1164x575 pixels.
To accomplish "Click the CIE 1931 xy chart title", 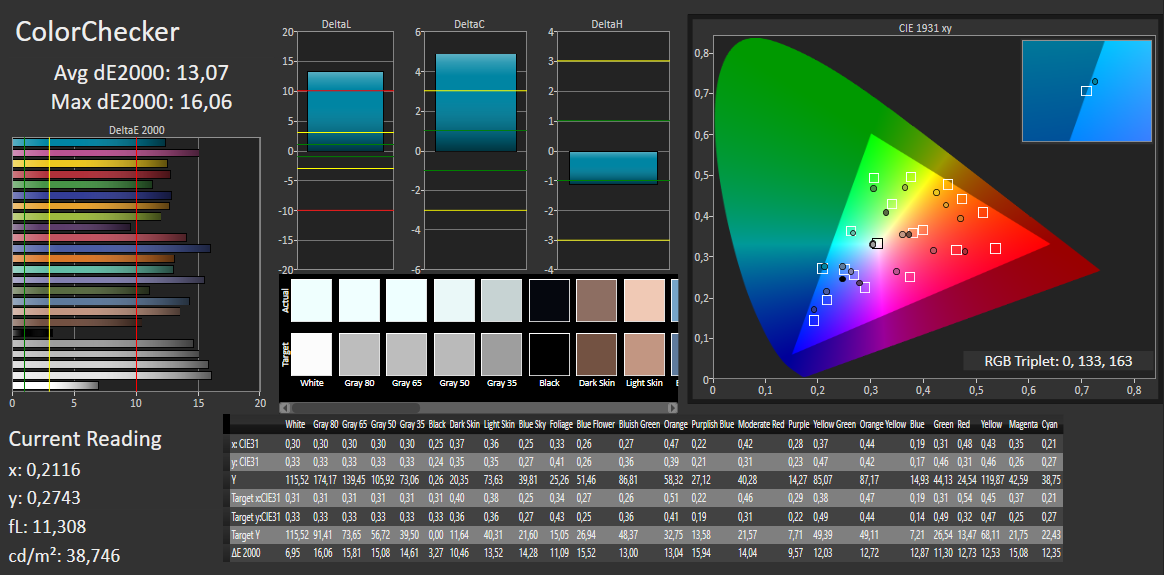I will click(x=925, y=28).
